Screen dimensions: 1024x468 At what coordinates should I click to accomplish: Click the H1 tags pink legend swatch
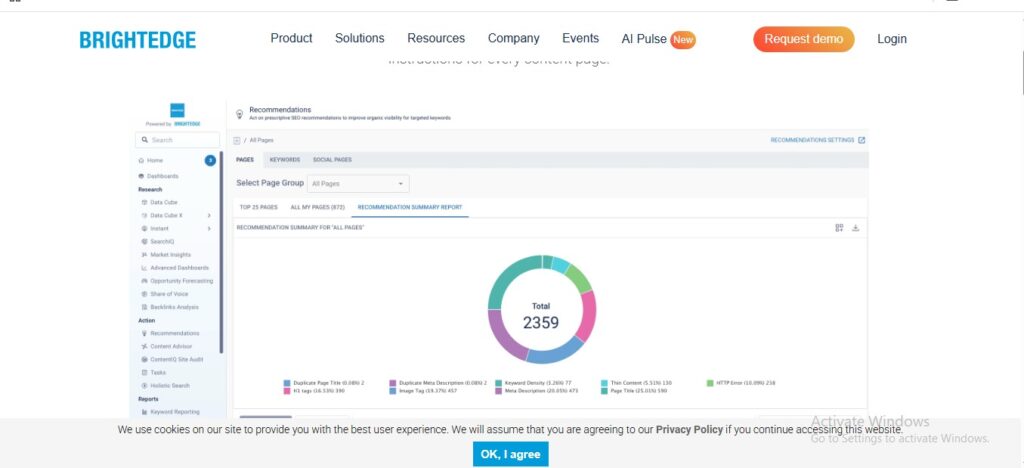287,391
